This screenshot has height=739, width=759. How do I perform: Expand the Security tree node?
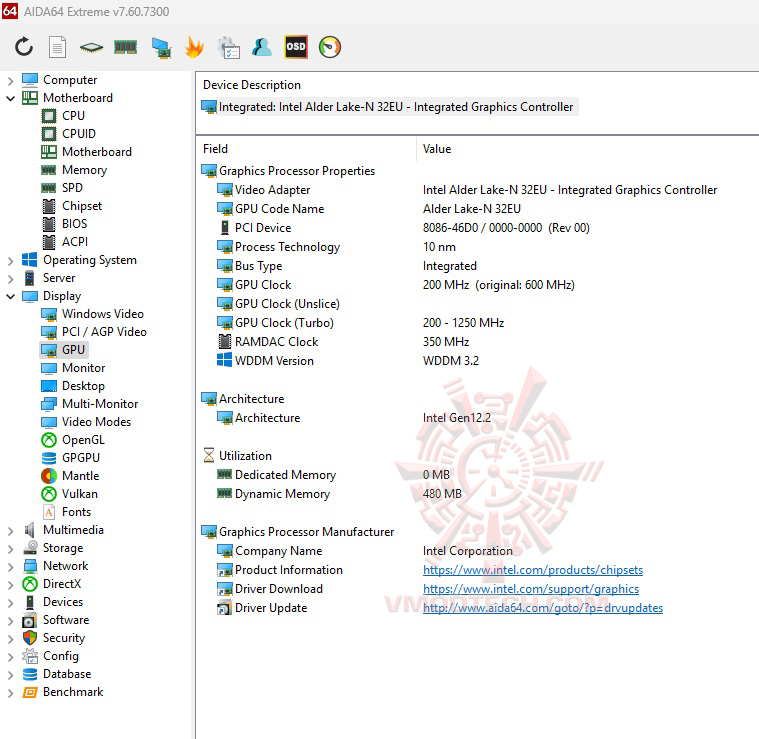(10, 638)
